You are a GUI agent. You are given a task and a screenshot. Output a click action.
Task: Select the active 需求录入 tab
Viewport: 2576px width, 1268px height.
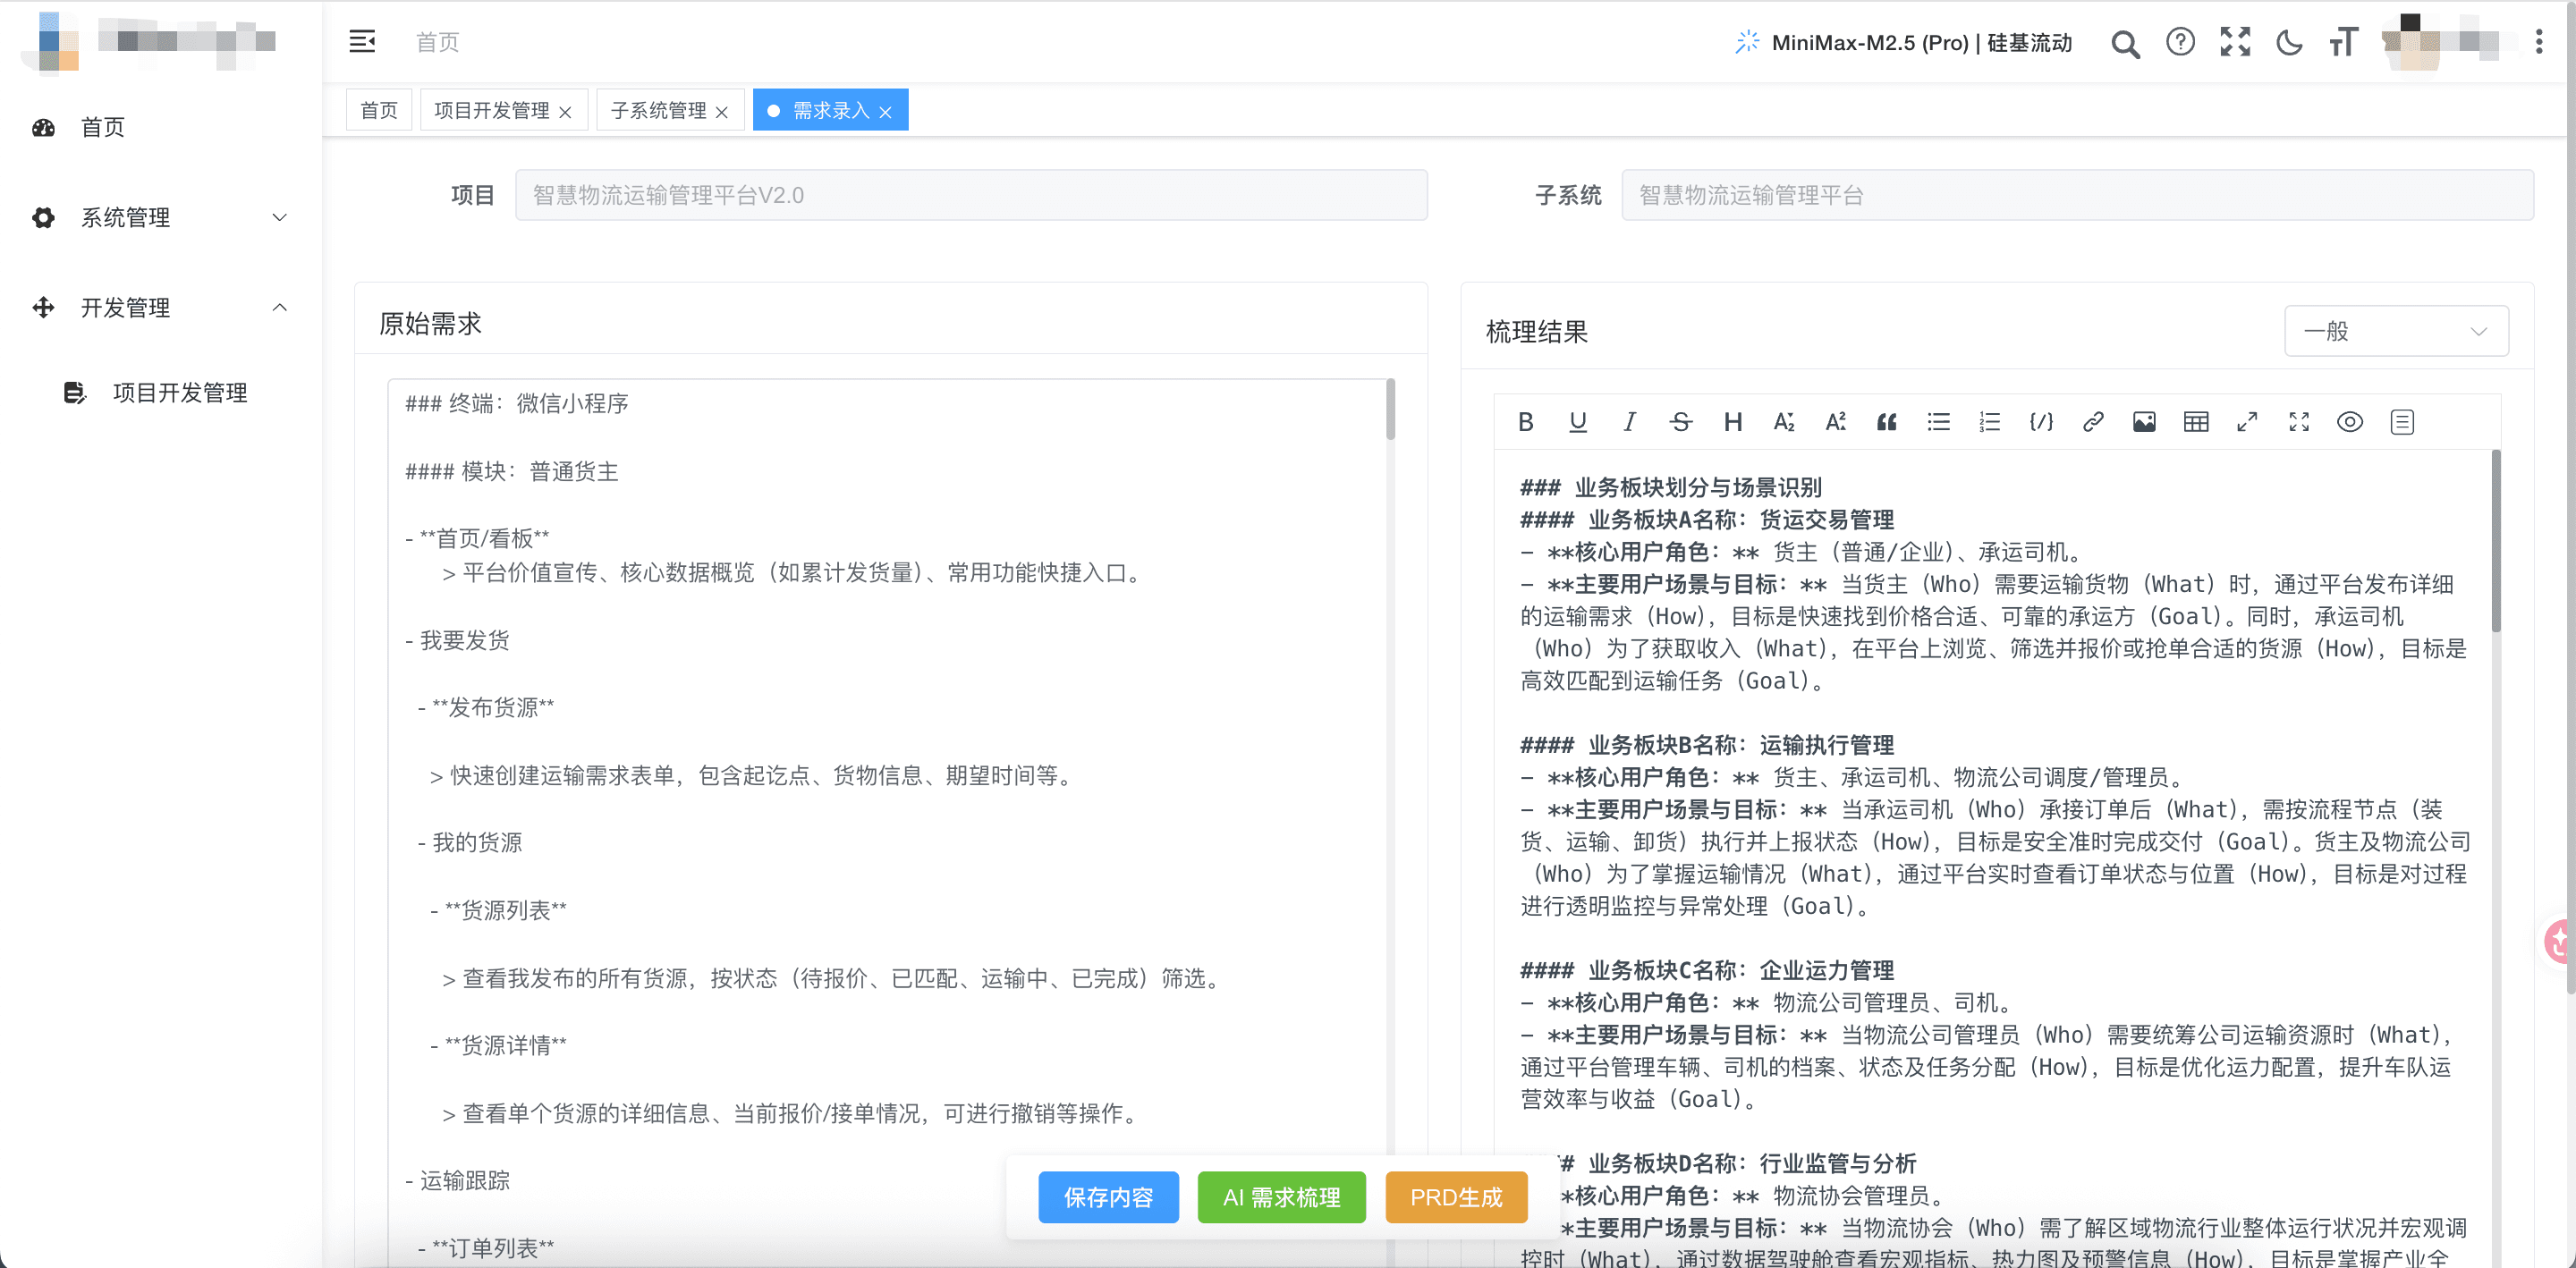tap(830, 110)
